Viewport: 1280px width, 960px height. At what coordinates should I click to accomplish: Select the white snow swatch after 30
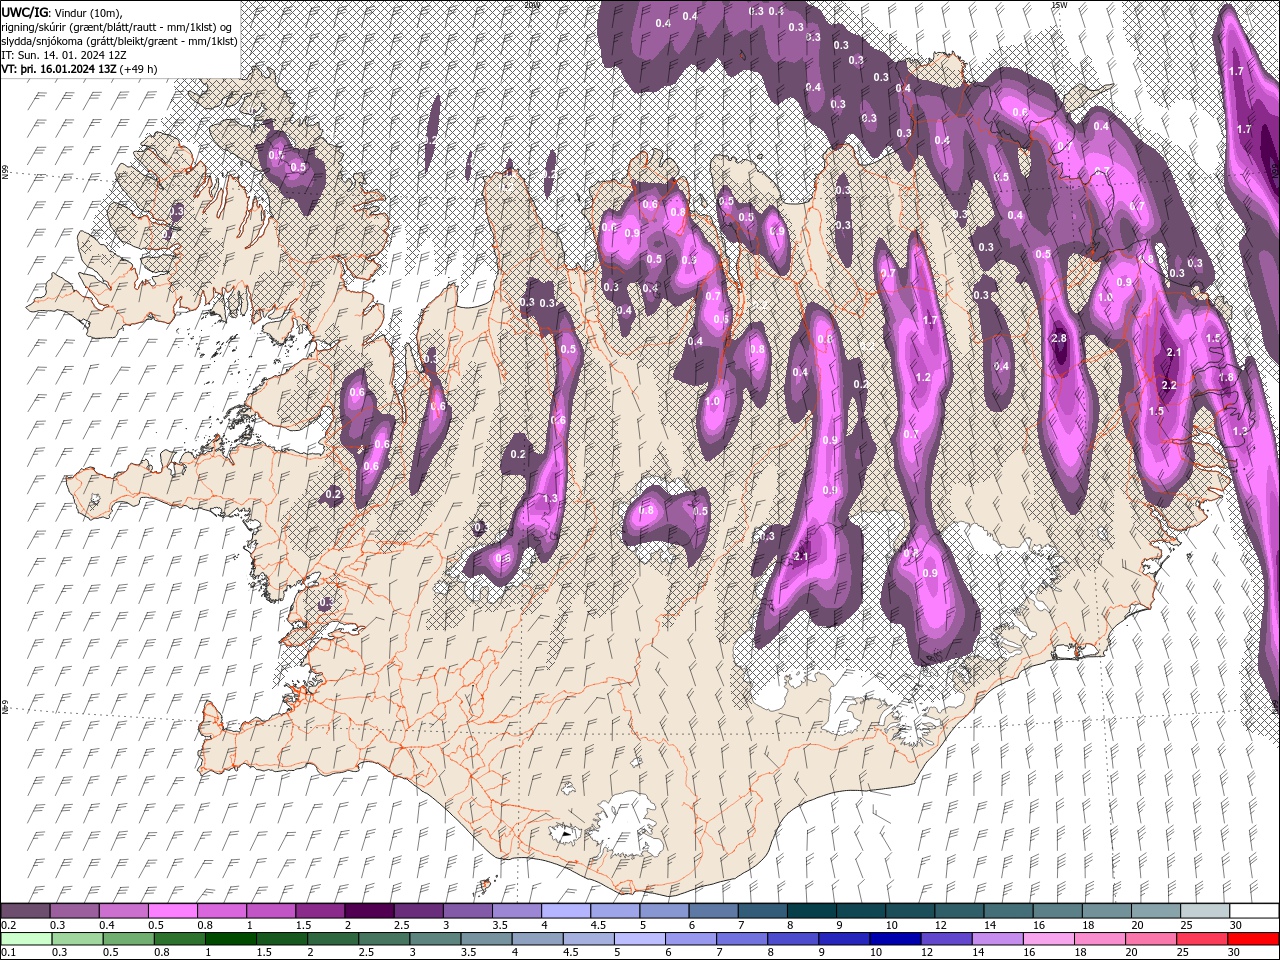tap(1254, 911)
